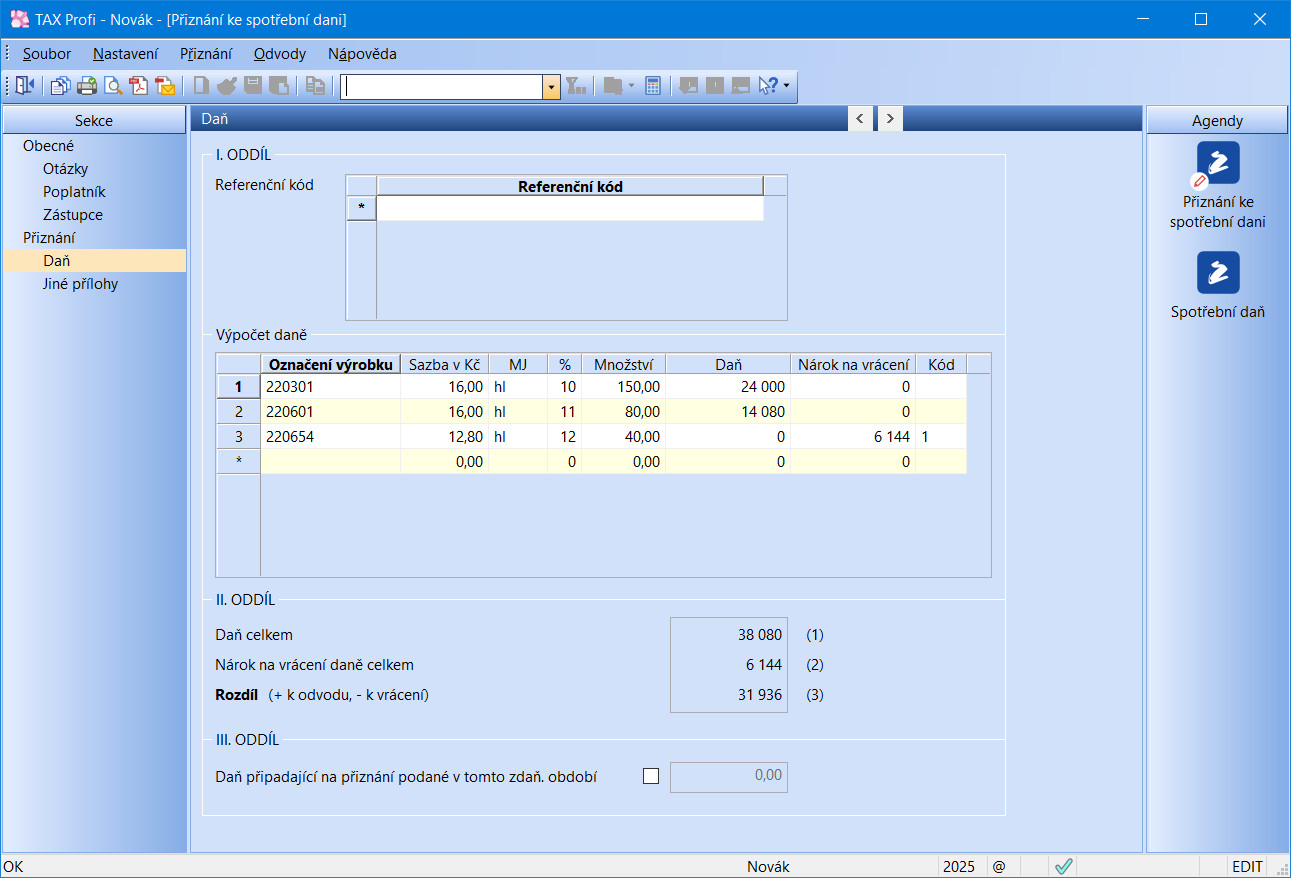Open Spotřební daň agenda icon
The image size is (1291, 878).
(x=1217, y=272)
